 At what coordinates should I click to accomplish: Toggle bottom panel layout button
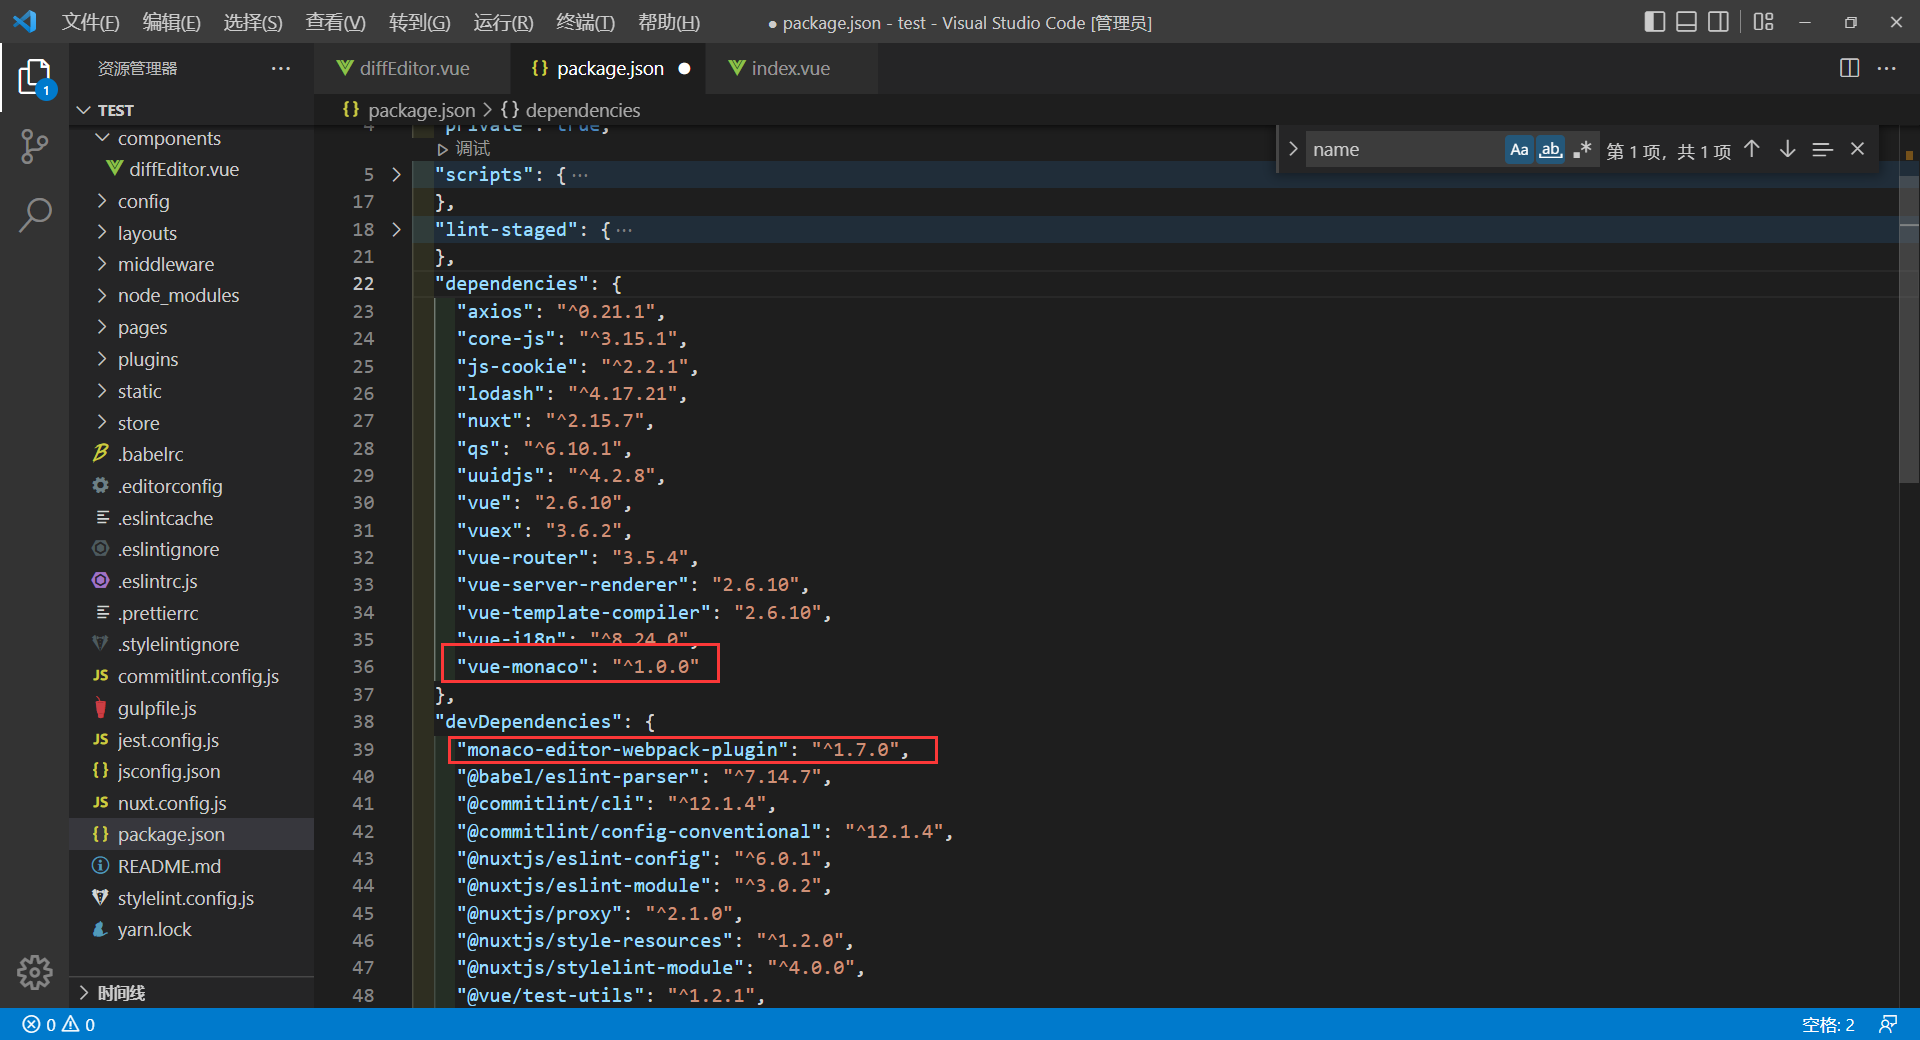coord(1687,22)
